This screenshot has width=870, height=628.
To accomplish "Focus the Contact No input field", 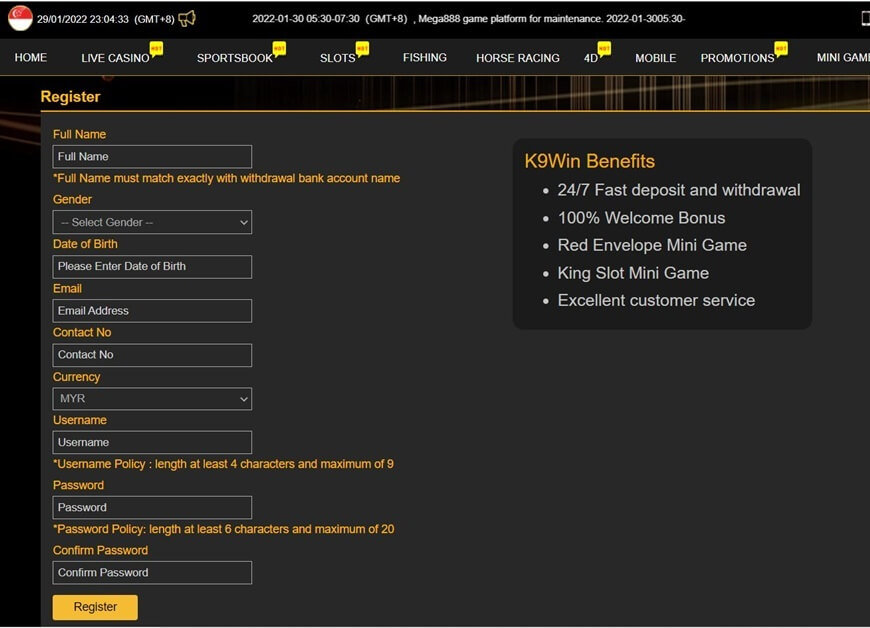I will tap(152, 355).
